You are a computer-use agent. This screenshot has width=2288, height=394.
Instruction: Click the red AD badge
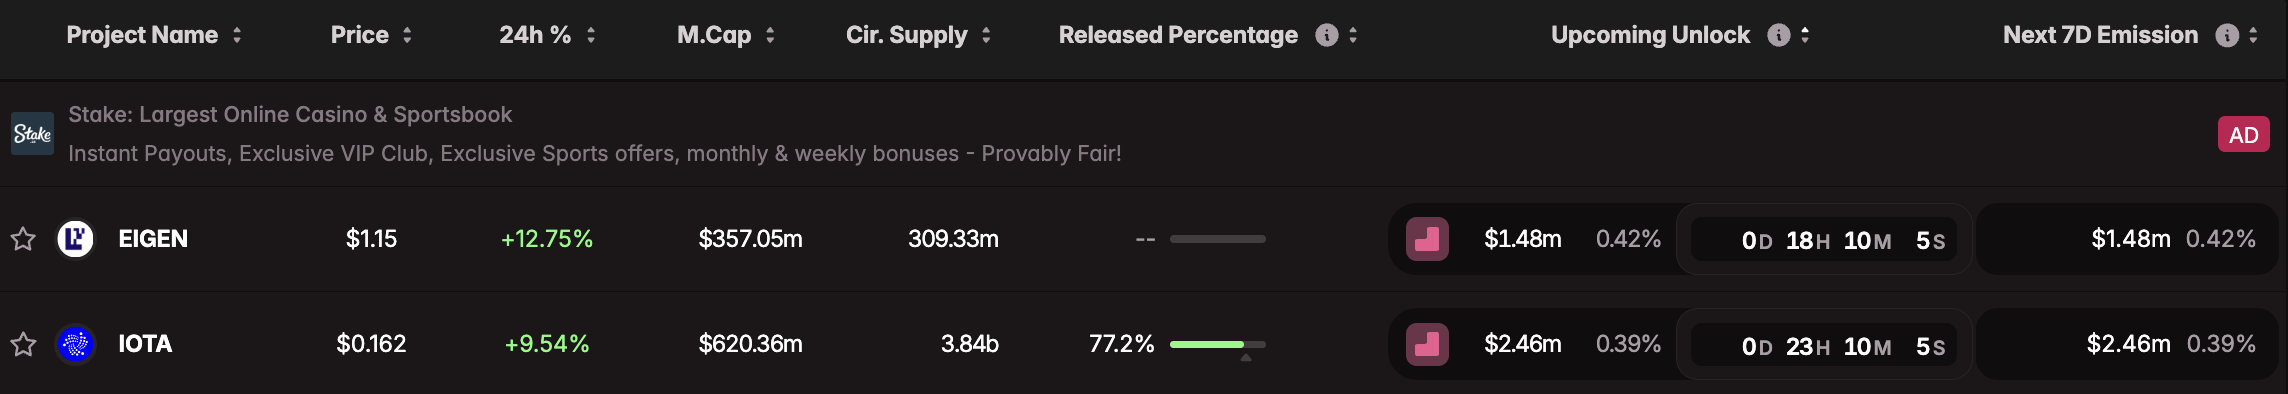click(2243, 135)
